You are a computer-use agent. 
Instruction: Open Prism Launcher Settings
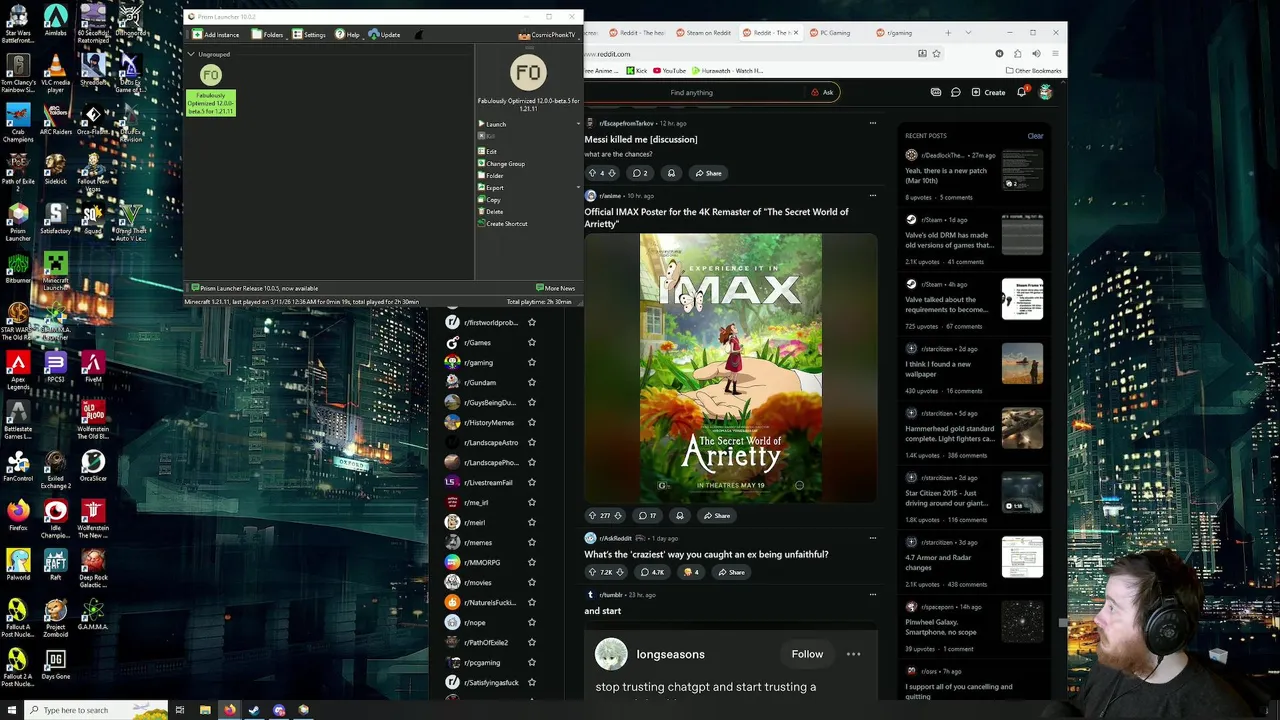tap(308, 35)
